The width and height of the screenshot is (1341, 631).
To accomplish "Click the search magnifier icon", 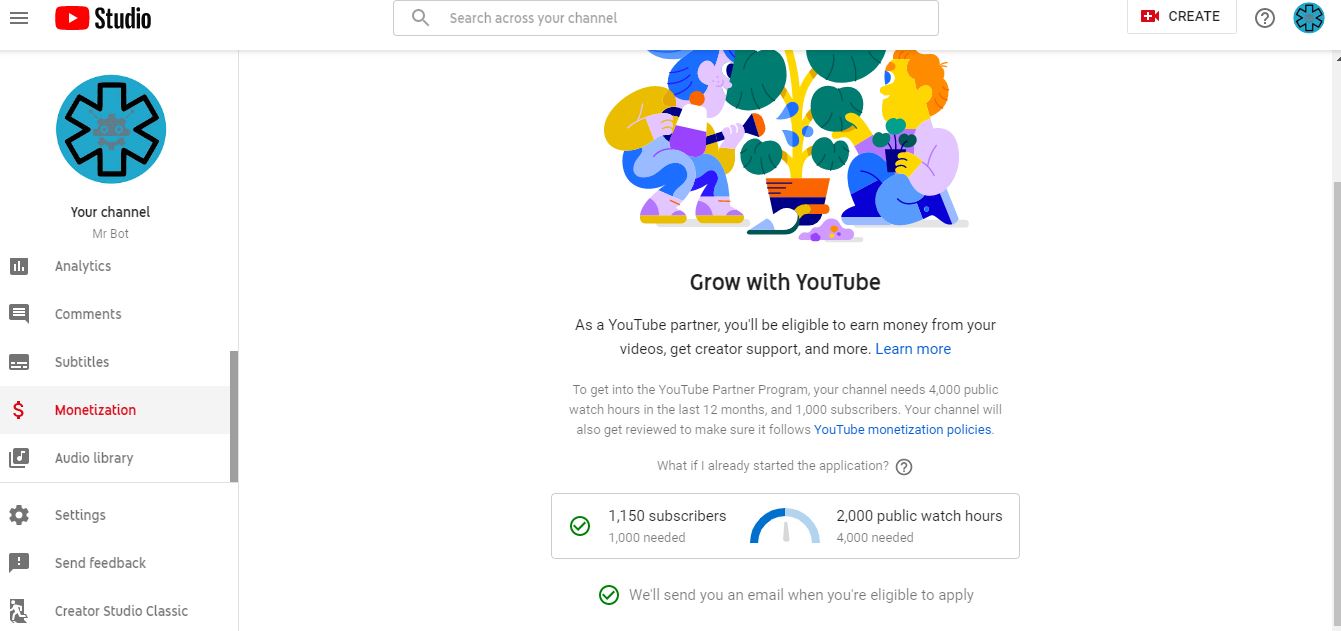I will point(421,18).
